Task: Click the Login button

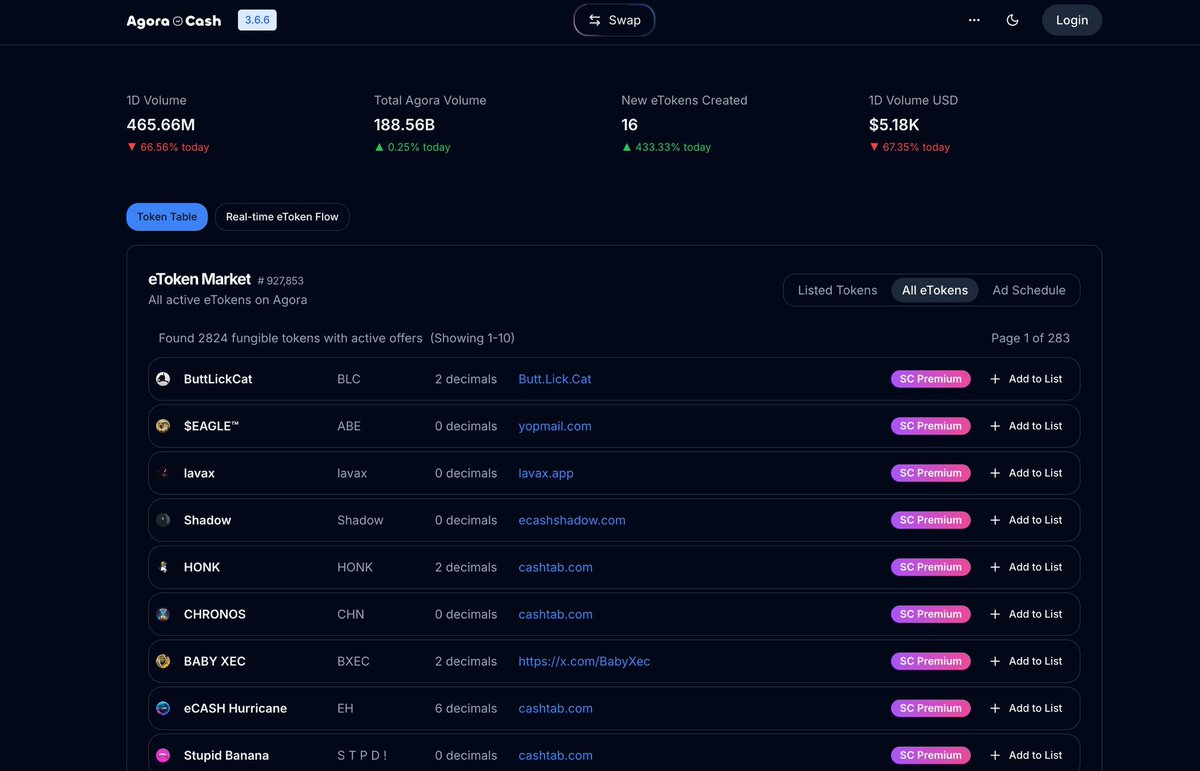Action: point(1072,20)
